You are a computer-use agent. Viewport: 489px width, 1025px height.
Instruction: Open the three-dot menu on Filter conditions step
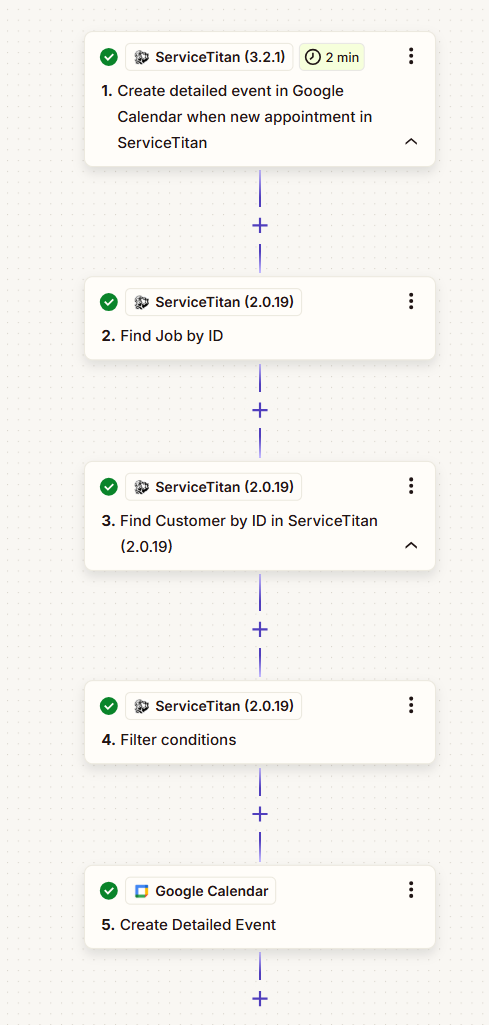pos(411,705)
